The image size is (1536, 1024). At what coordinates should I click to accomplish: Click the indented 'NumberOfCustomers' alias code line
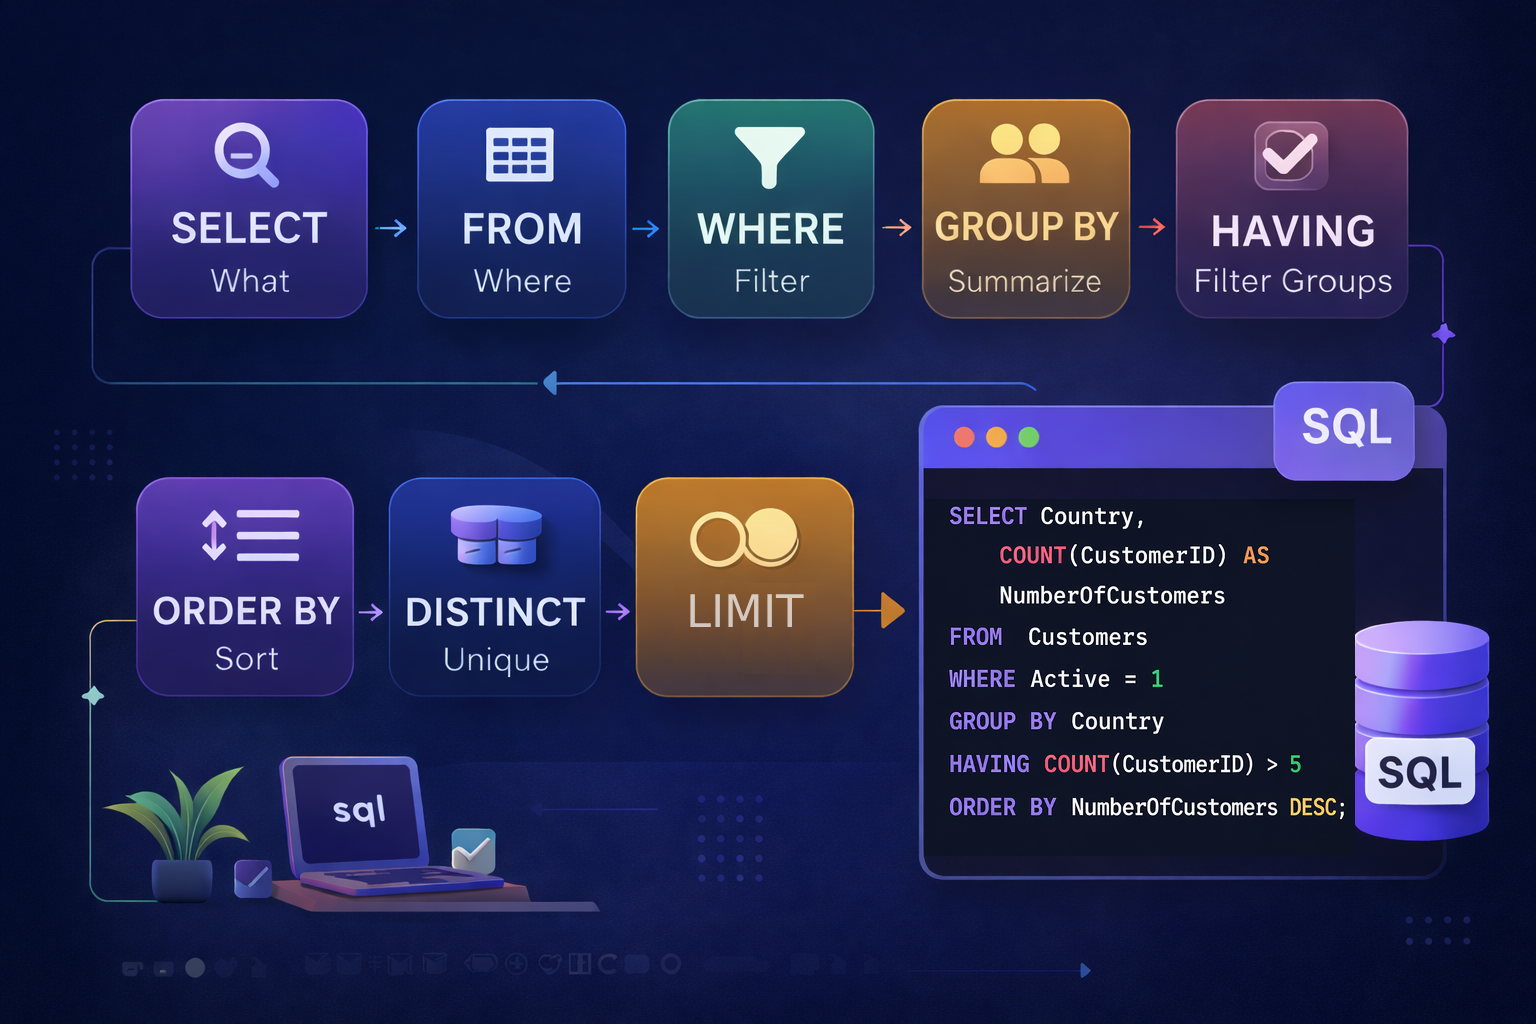(x=1112, y=596)
